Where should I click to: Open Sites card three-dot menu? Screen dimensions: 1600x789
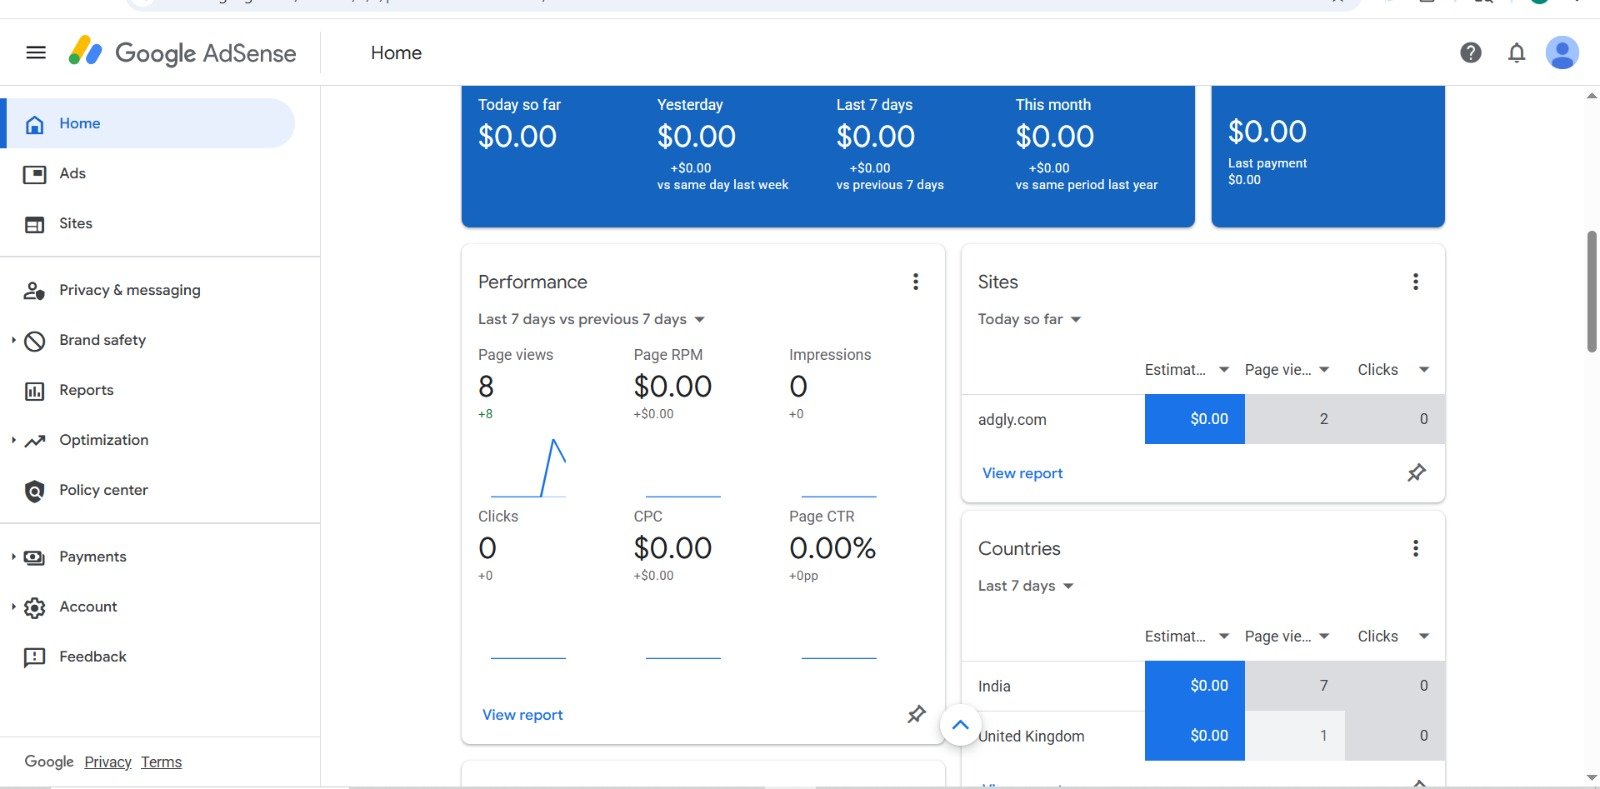1415,282
